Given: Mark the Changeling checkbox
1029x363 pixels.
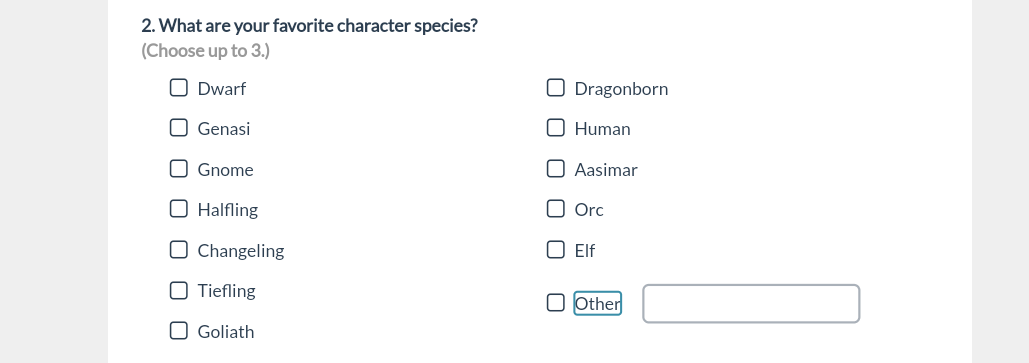Looking at the screenshot, I should point(178,249).
